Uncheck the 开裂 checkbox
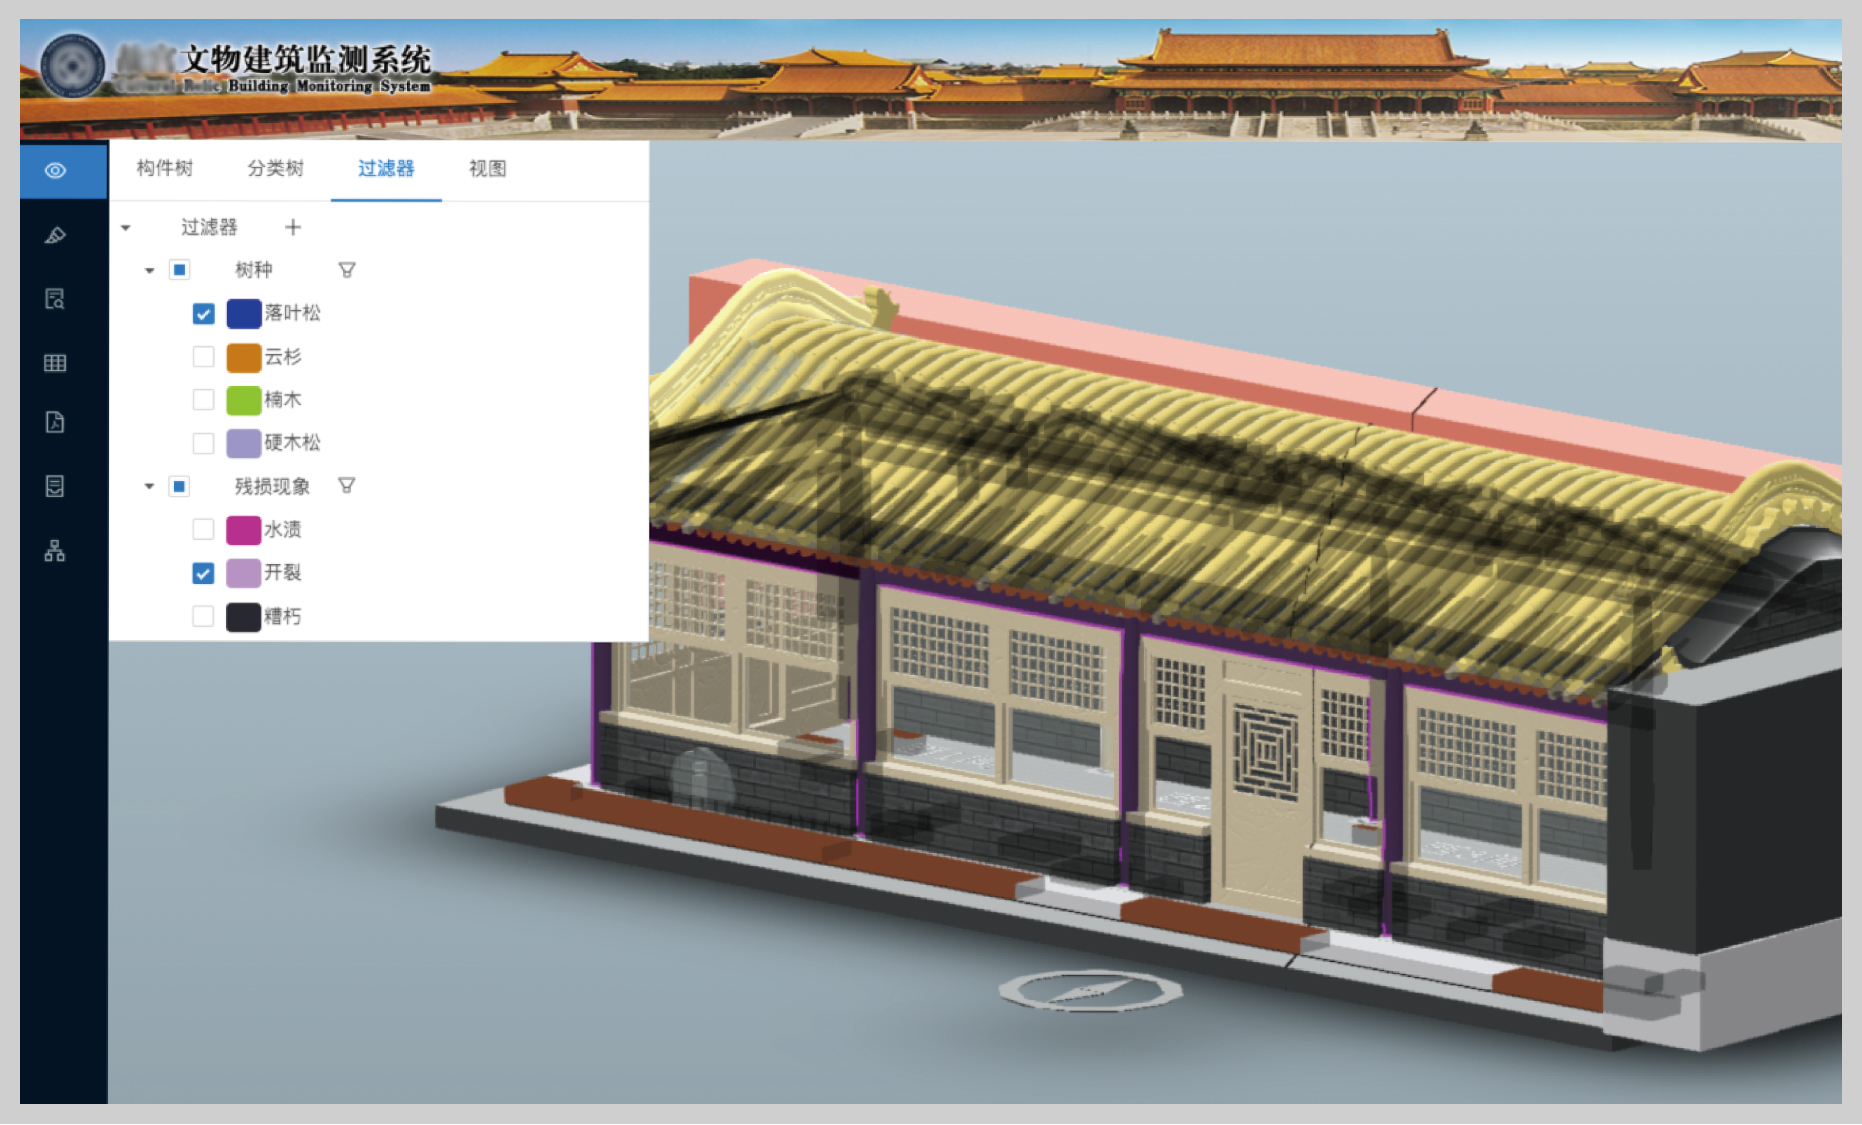This screenshot has height=1125, width=1862. click(x=203, y=573)
